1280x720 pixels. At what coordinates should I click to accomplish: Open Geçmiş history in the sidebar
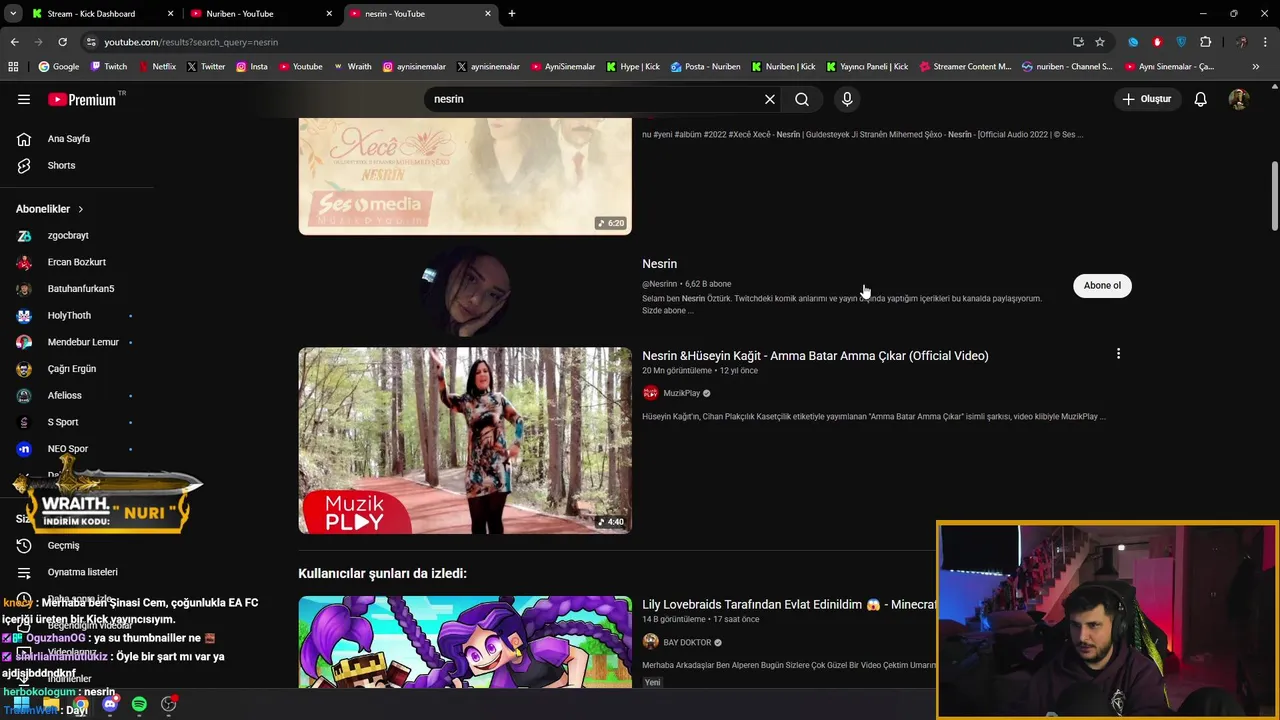pos(63,546)
